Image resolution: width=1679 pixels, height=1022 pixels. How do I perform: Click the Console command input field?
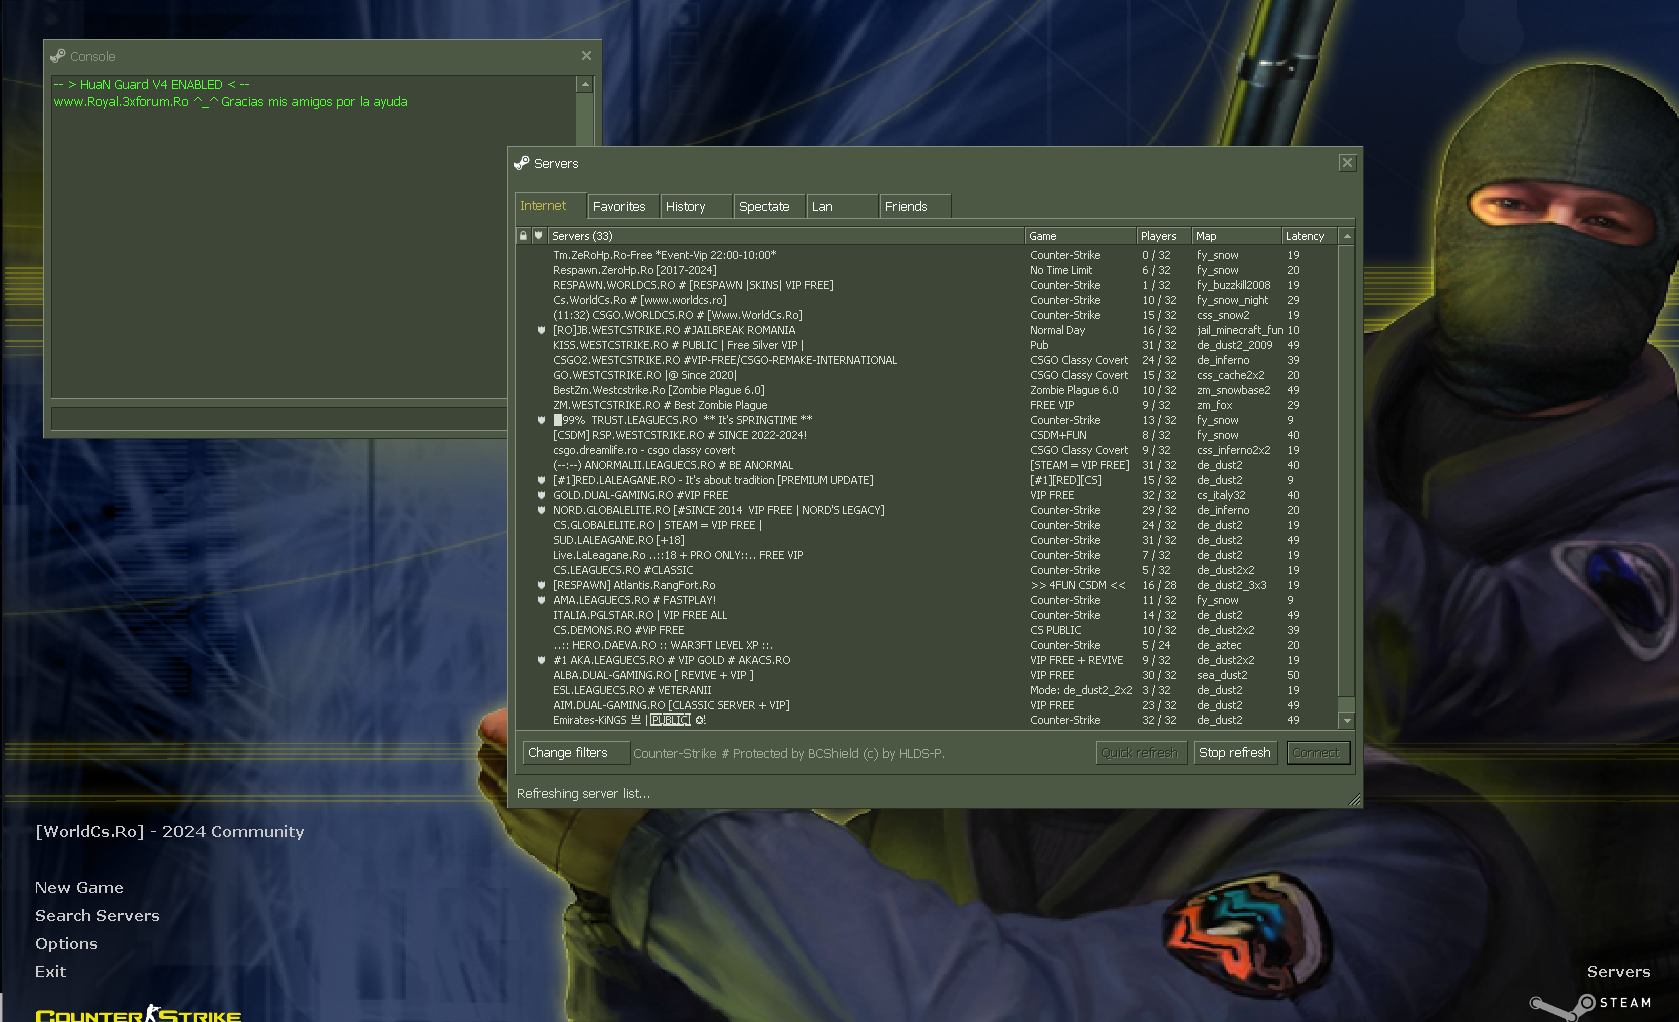280,417
